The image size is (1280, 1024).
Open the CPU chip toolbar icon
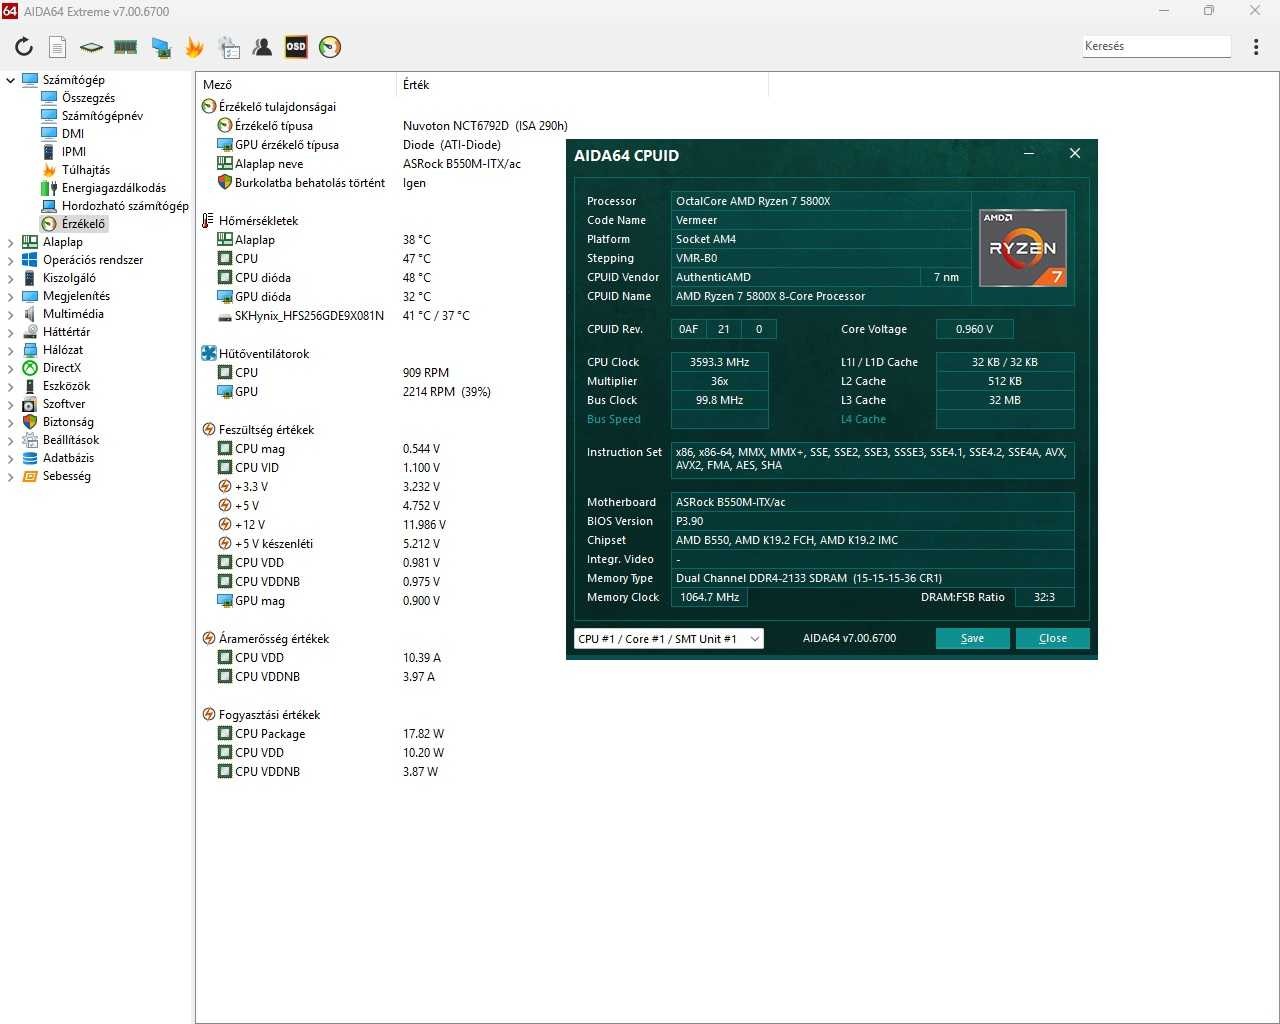pos(91,46)
